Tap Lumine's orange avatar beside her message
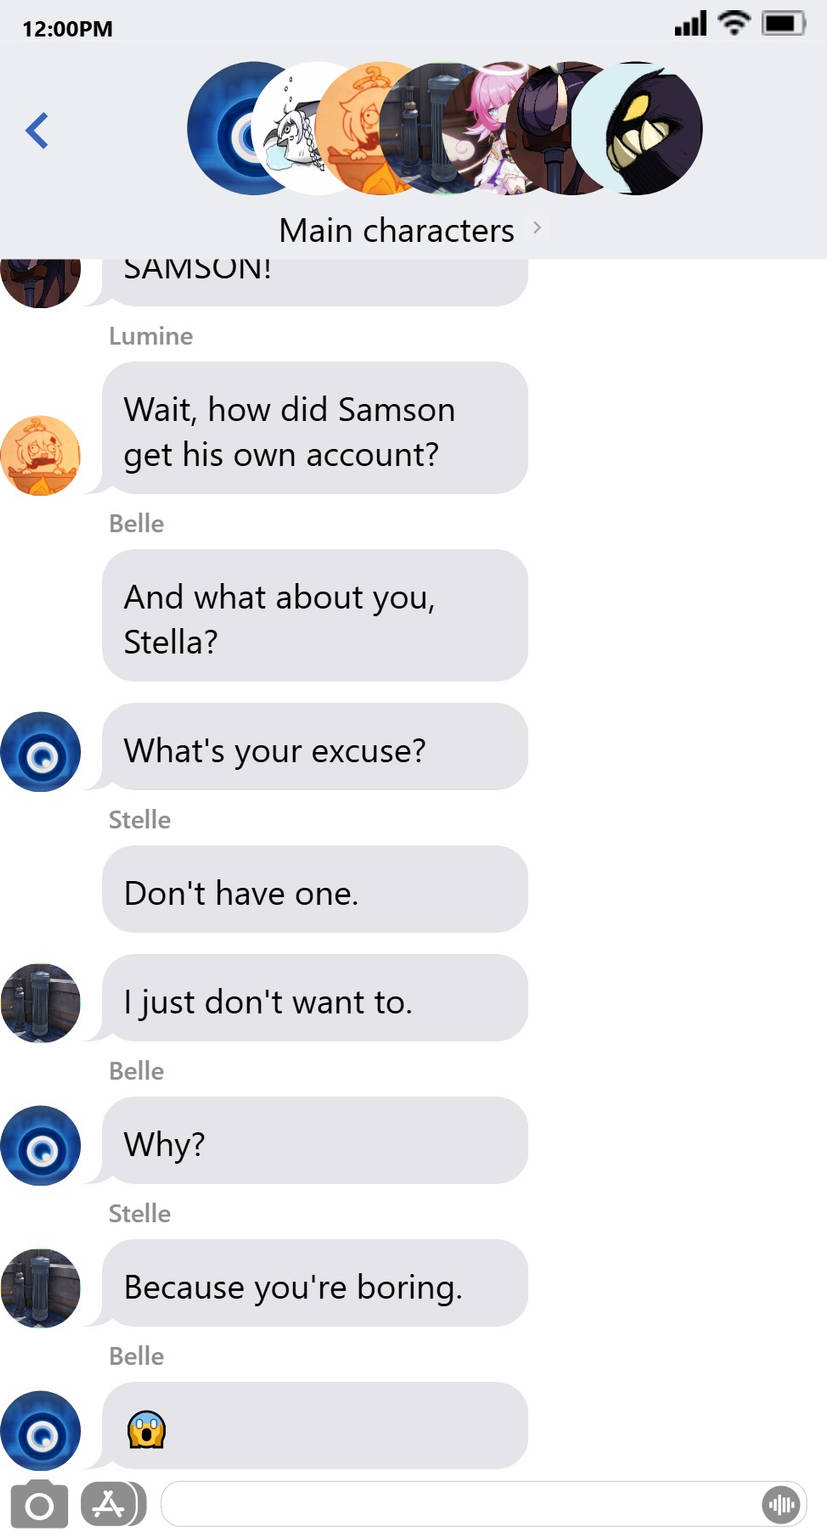Image resolution: width=827 pixels, height=1538 pixels. pos(40,456)
